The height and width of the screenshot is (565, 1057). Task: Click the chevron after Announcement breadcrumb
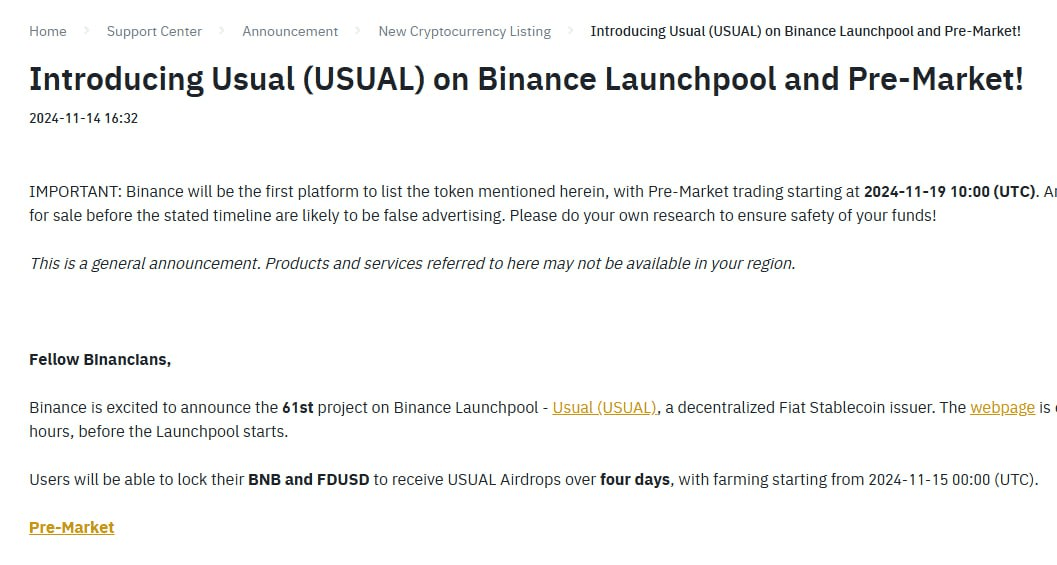pyautogui.click(x=358, y=31)
